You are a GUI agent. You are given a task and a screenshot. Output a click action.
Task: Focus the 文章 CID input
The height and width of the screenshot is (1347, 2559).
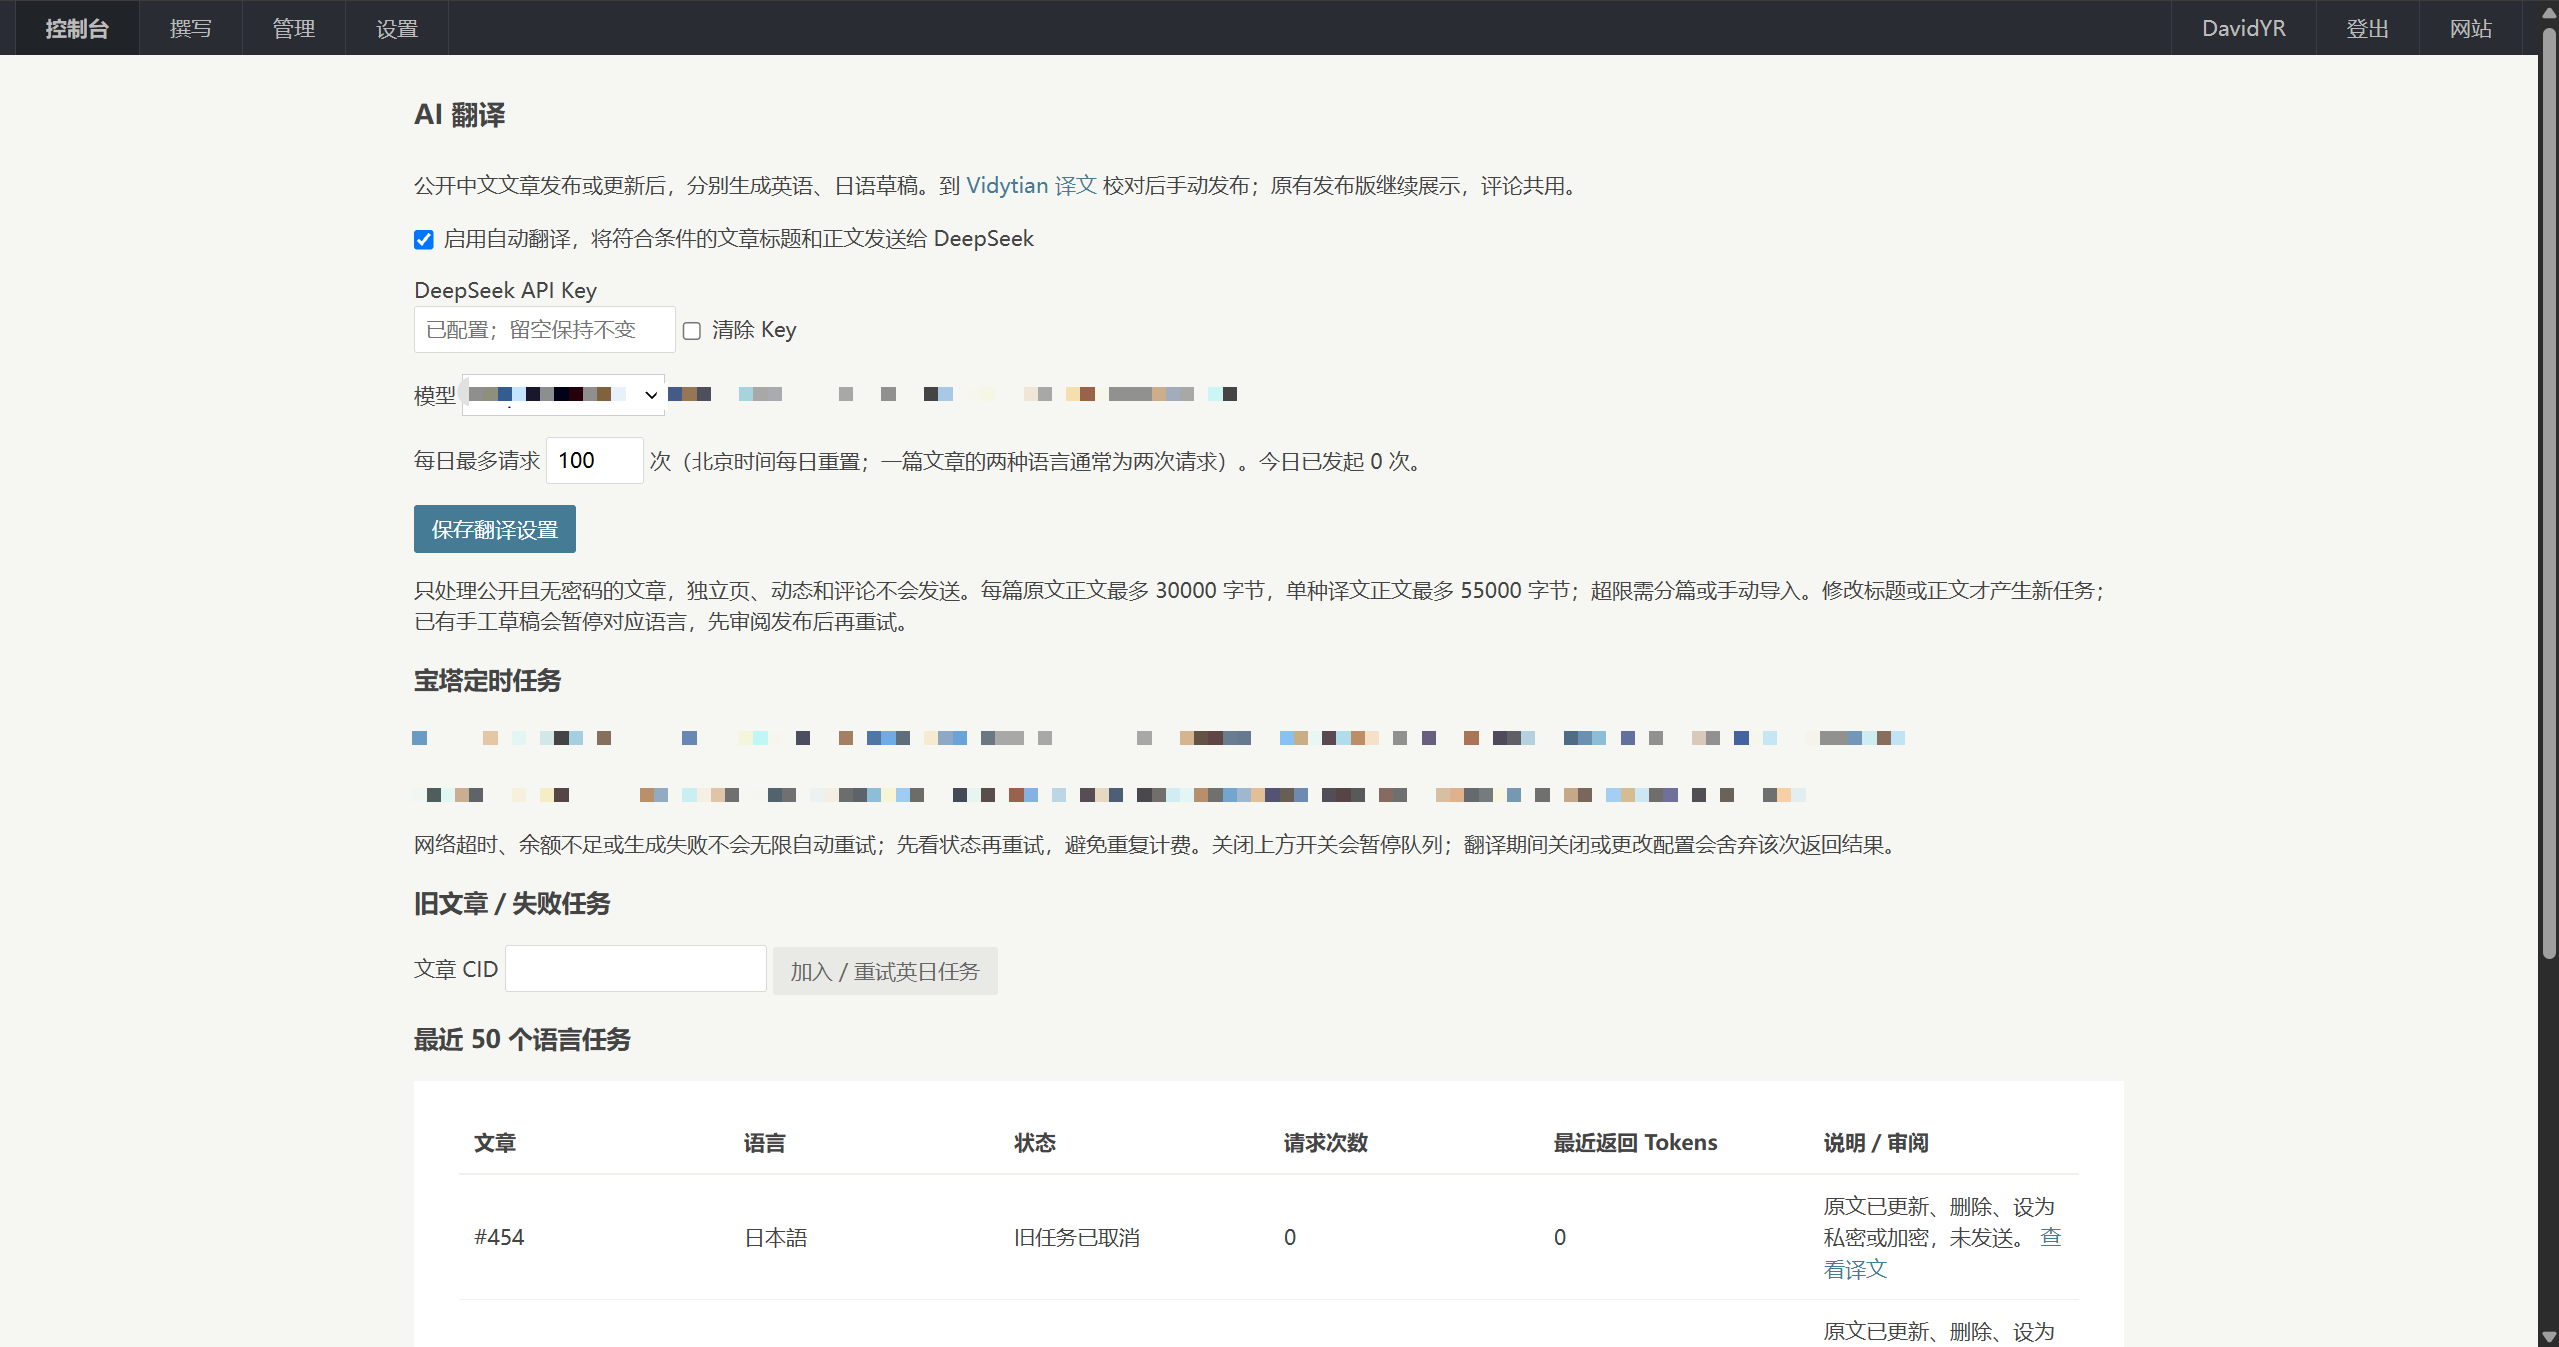[x=635, y=969]
